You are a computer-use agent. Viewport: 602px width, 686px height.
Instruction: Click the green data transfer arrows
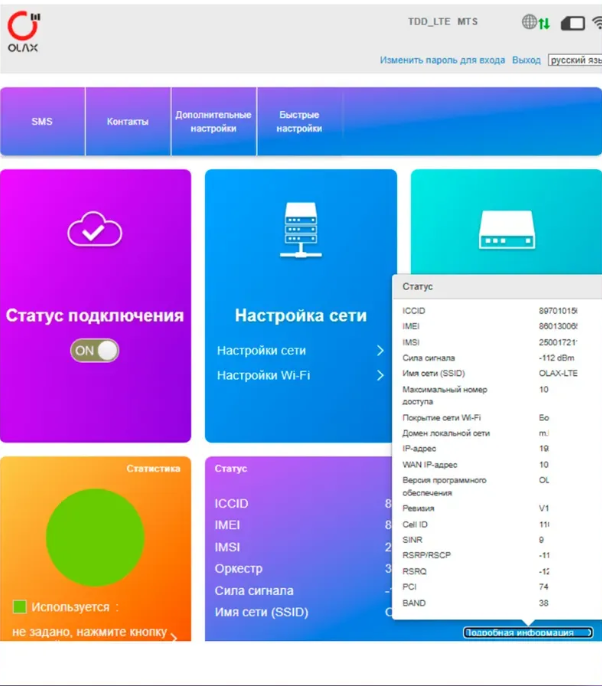[x=544, y=23]
